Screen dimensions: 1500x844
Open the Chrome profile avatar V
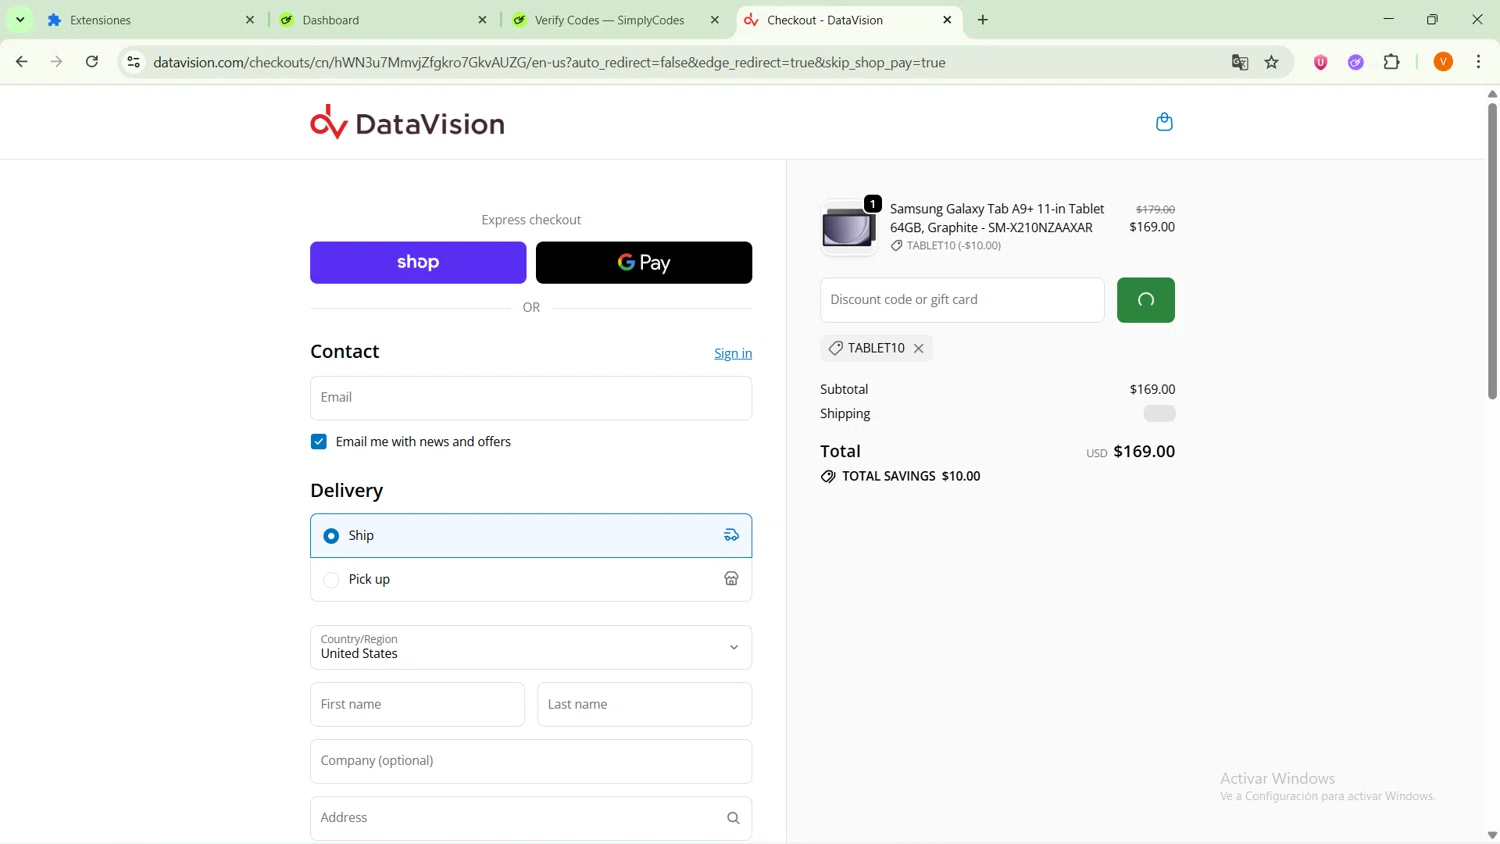point(1443,62)
